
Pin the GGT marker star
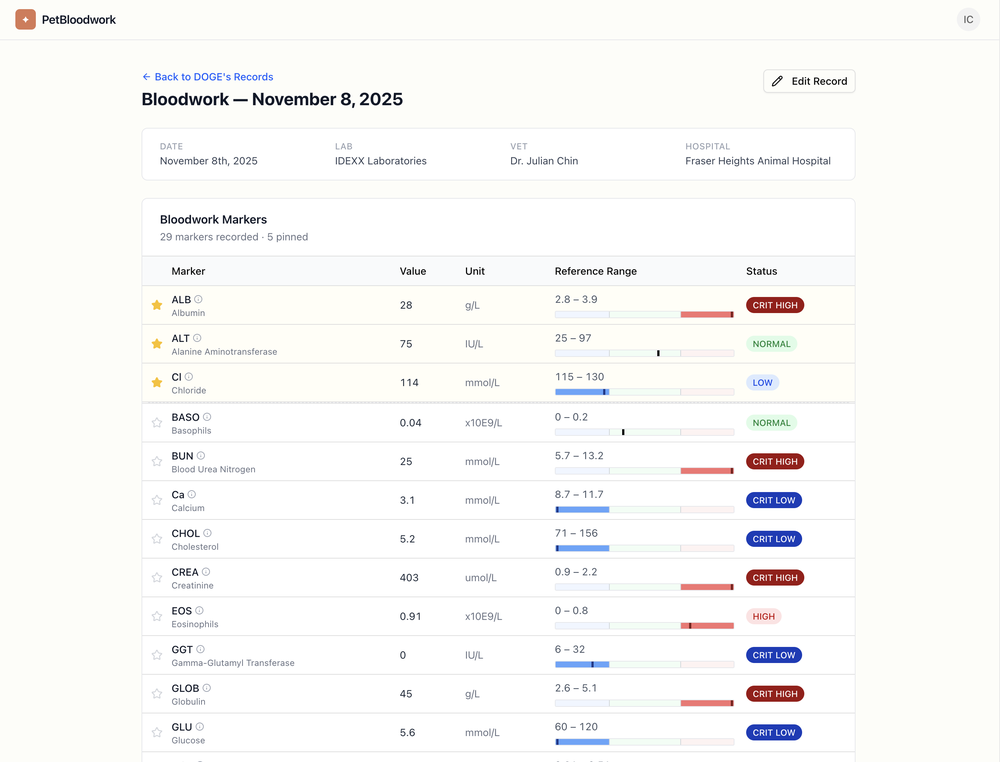pos(157,655)
